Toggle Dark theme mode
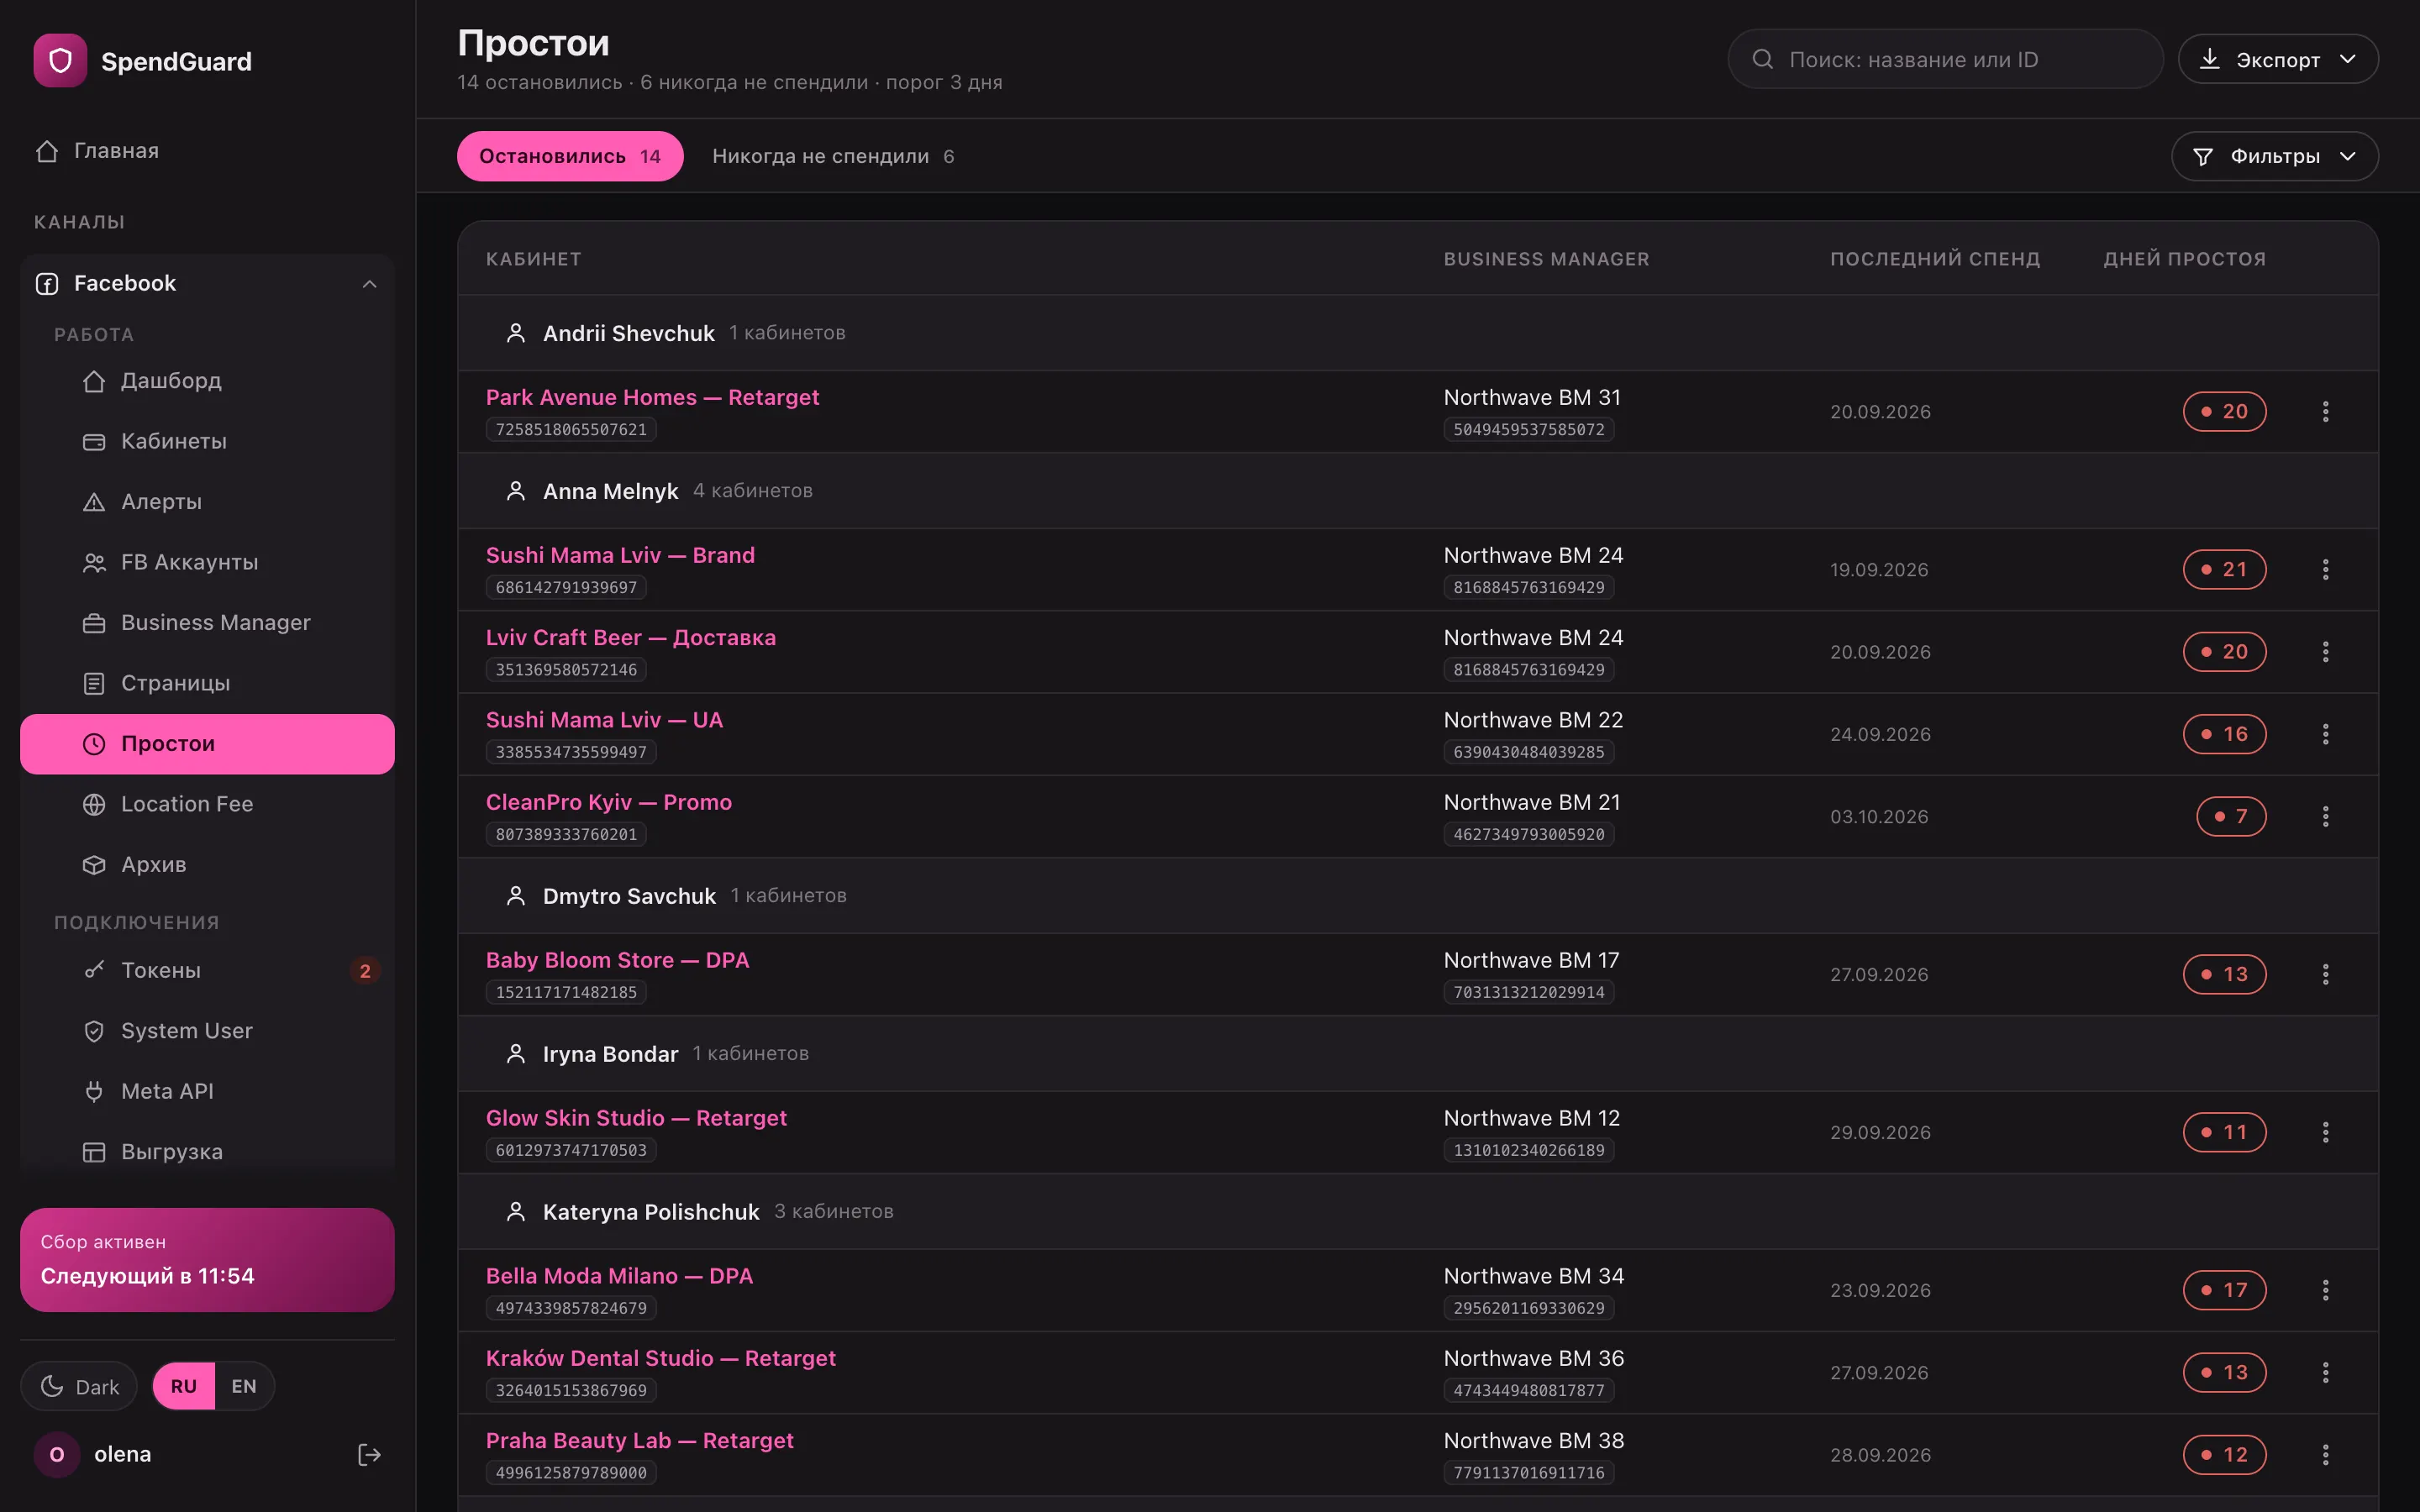This screenshot has width=2420, height=1512. point(79,1387)
